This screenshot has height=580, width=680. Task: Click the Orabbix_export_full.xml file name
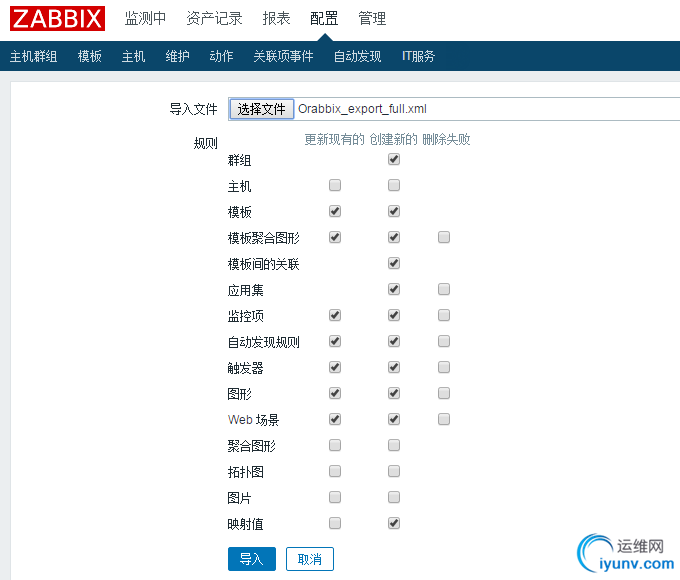362,108
